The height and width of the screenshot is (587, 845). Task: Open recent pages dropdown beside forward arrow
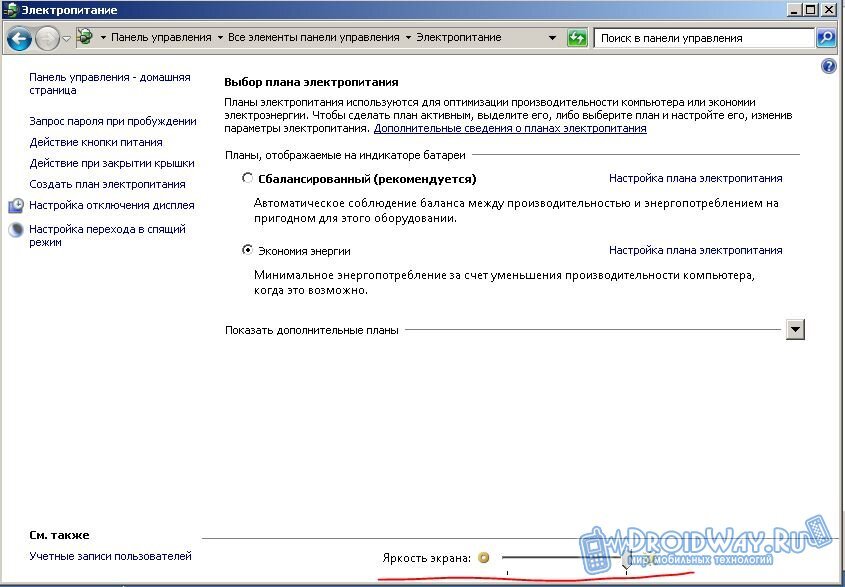66,39
